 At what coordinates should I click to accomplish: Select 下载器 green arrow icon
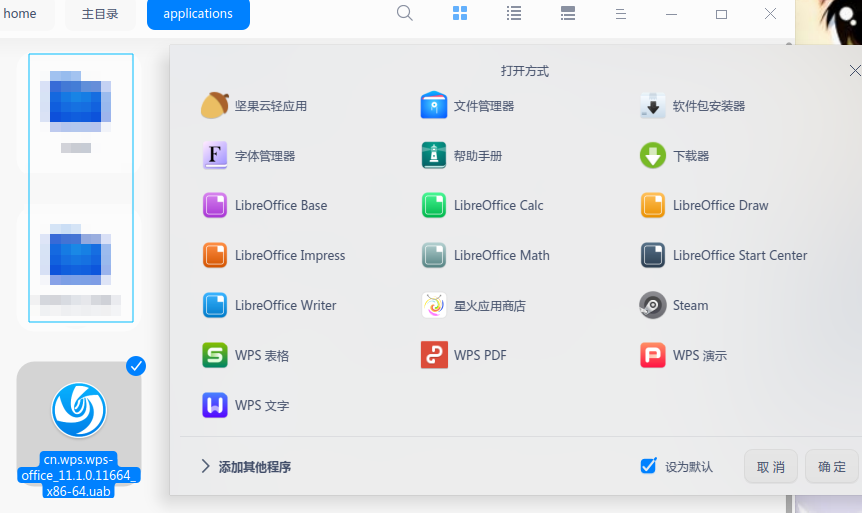point(653,156)
